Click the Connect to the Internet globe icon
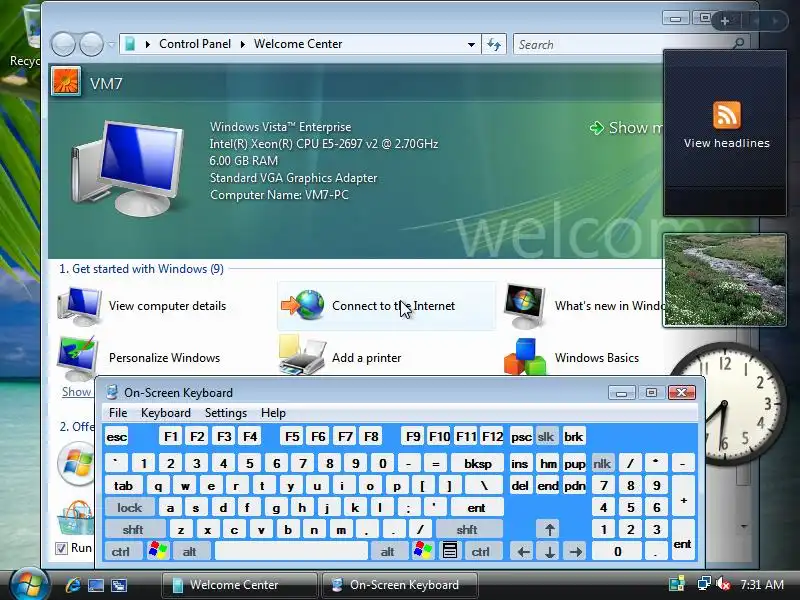The image size is (800, 600). click(303, 305)
